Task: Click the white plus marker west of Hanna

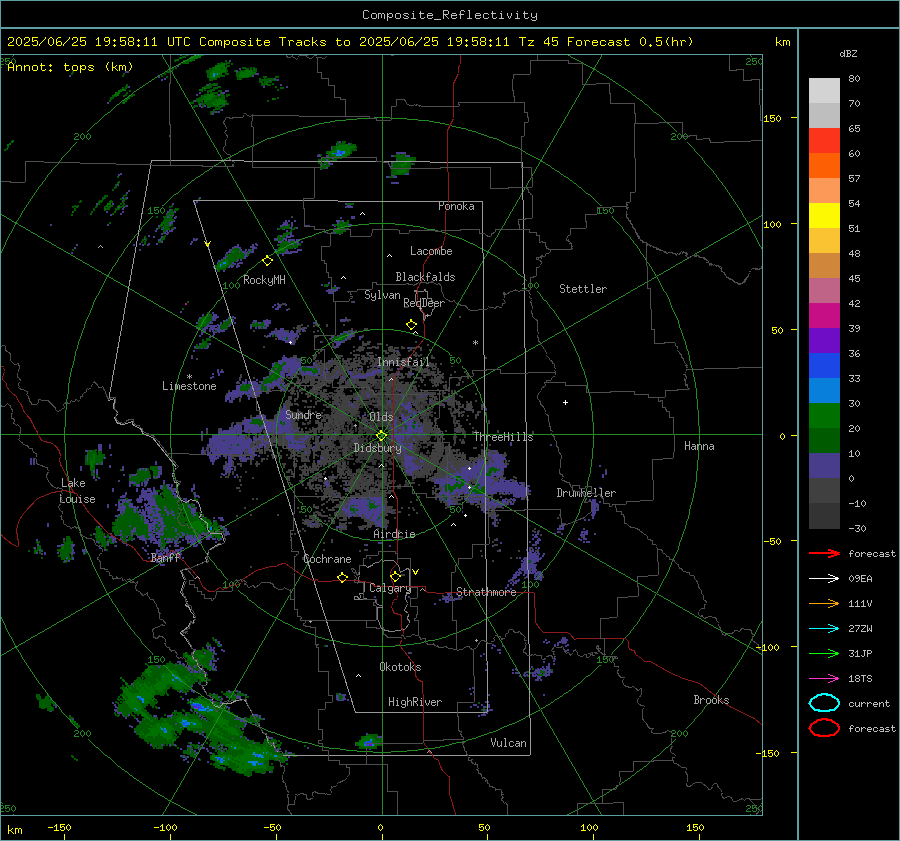Action: pyautogui.click(x=565, y=402)
